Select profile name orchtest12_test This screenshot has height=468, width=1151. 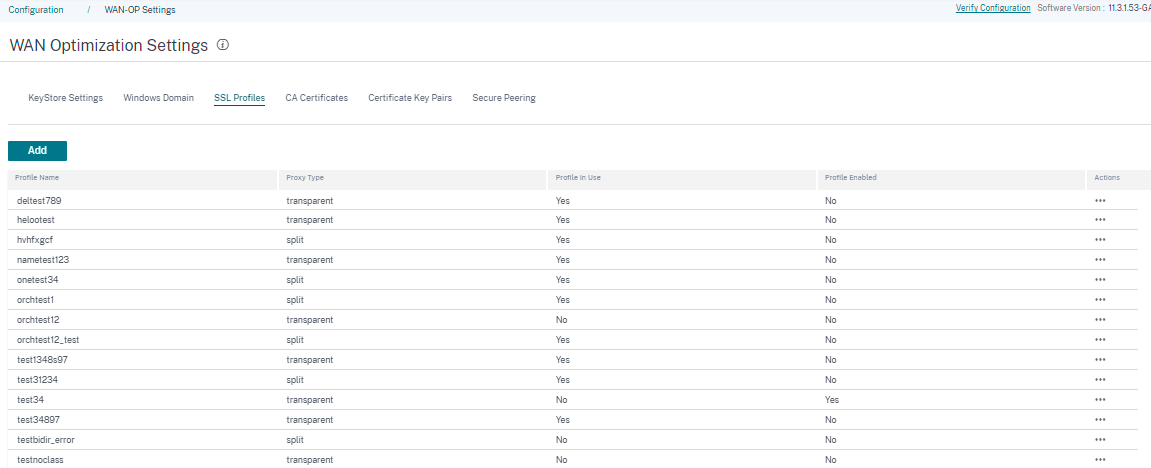(x=48, y=340)
